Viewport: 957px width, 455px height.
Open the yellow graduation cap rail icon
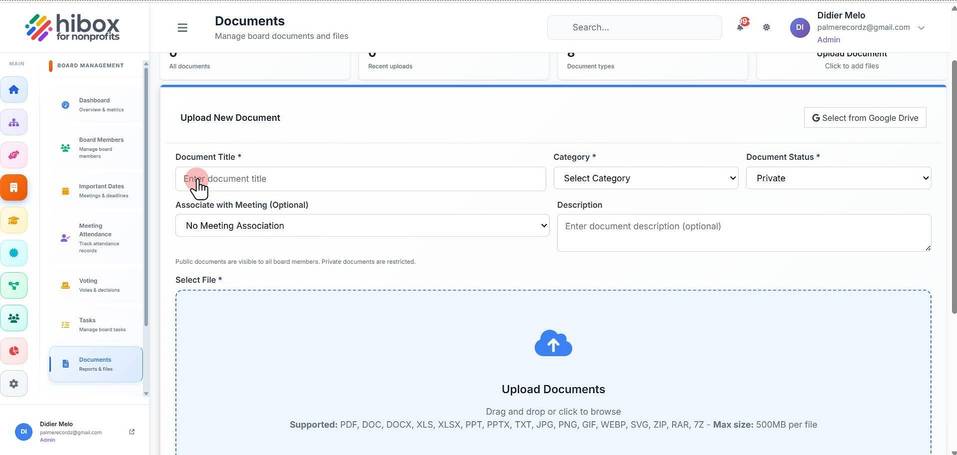coord(13,220)
